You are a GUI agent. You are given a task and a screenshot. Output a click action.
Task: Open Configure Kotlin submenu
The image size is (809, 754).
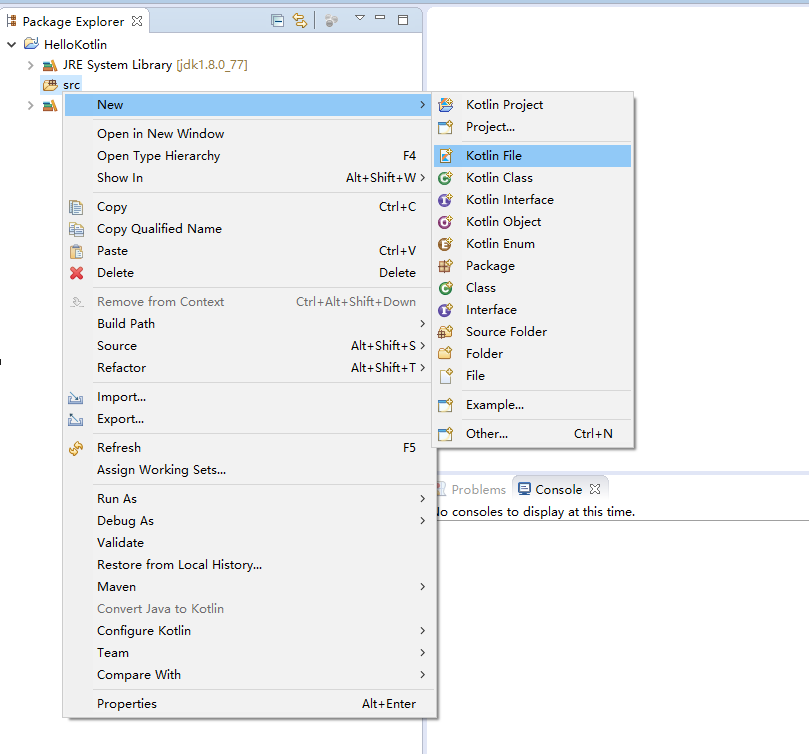(248, 631)
